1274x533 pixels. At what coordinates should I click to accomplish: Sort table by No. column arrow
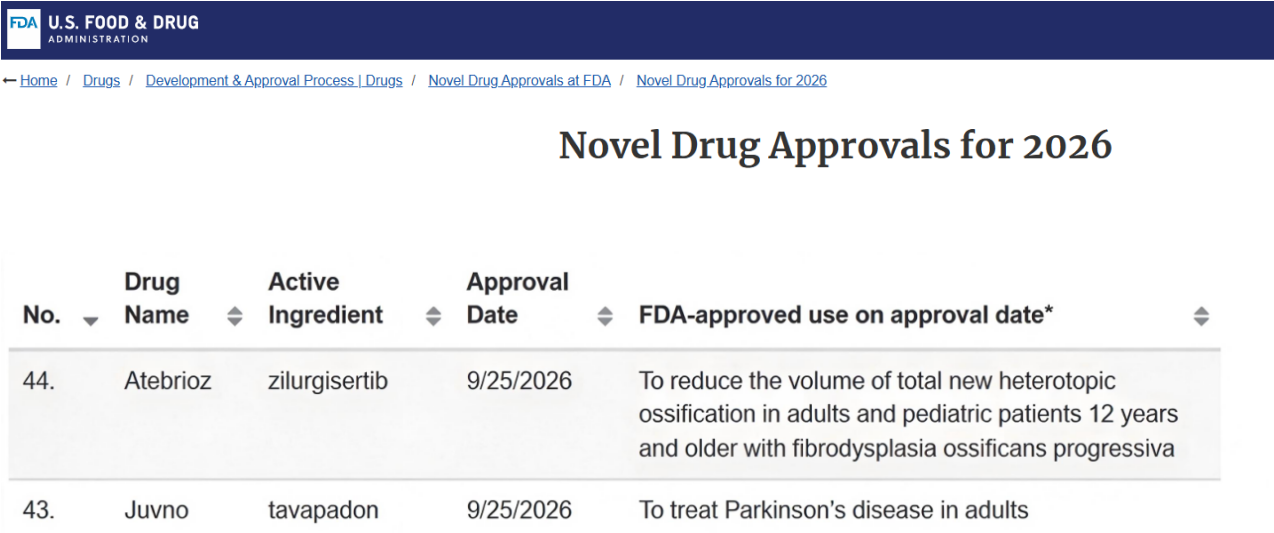pyautogui.click(x=90, y=321)
